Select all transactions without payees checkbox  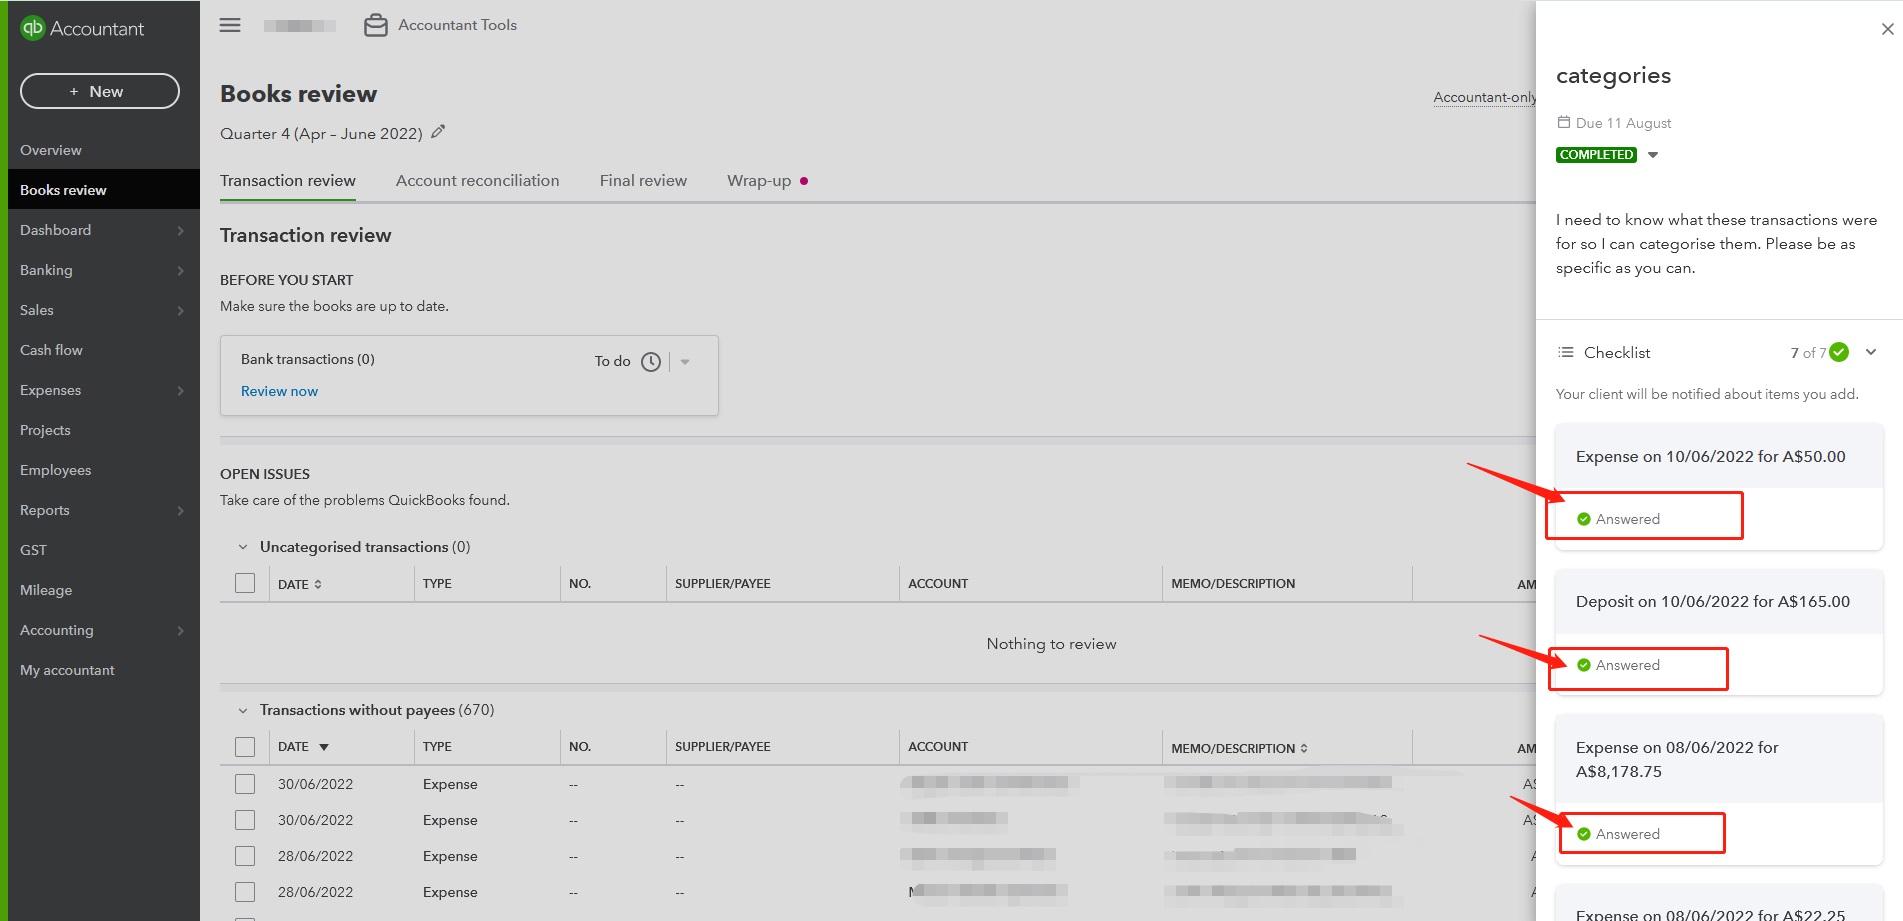click(245, 747)
